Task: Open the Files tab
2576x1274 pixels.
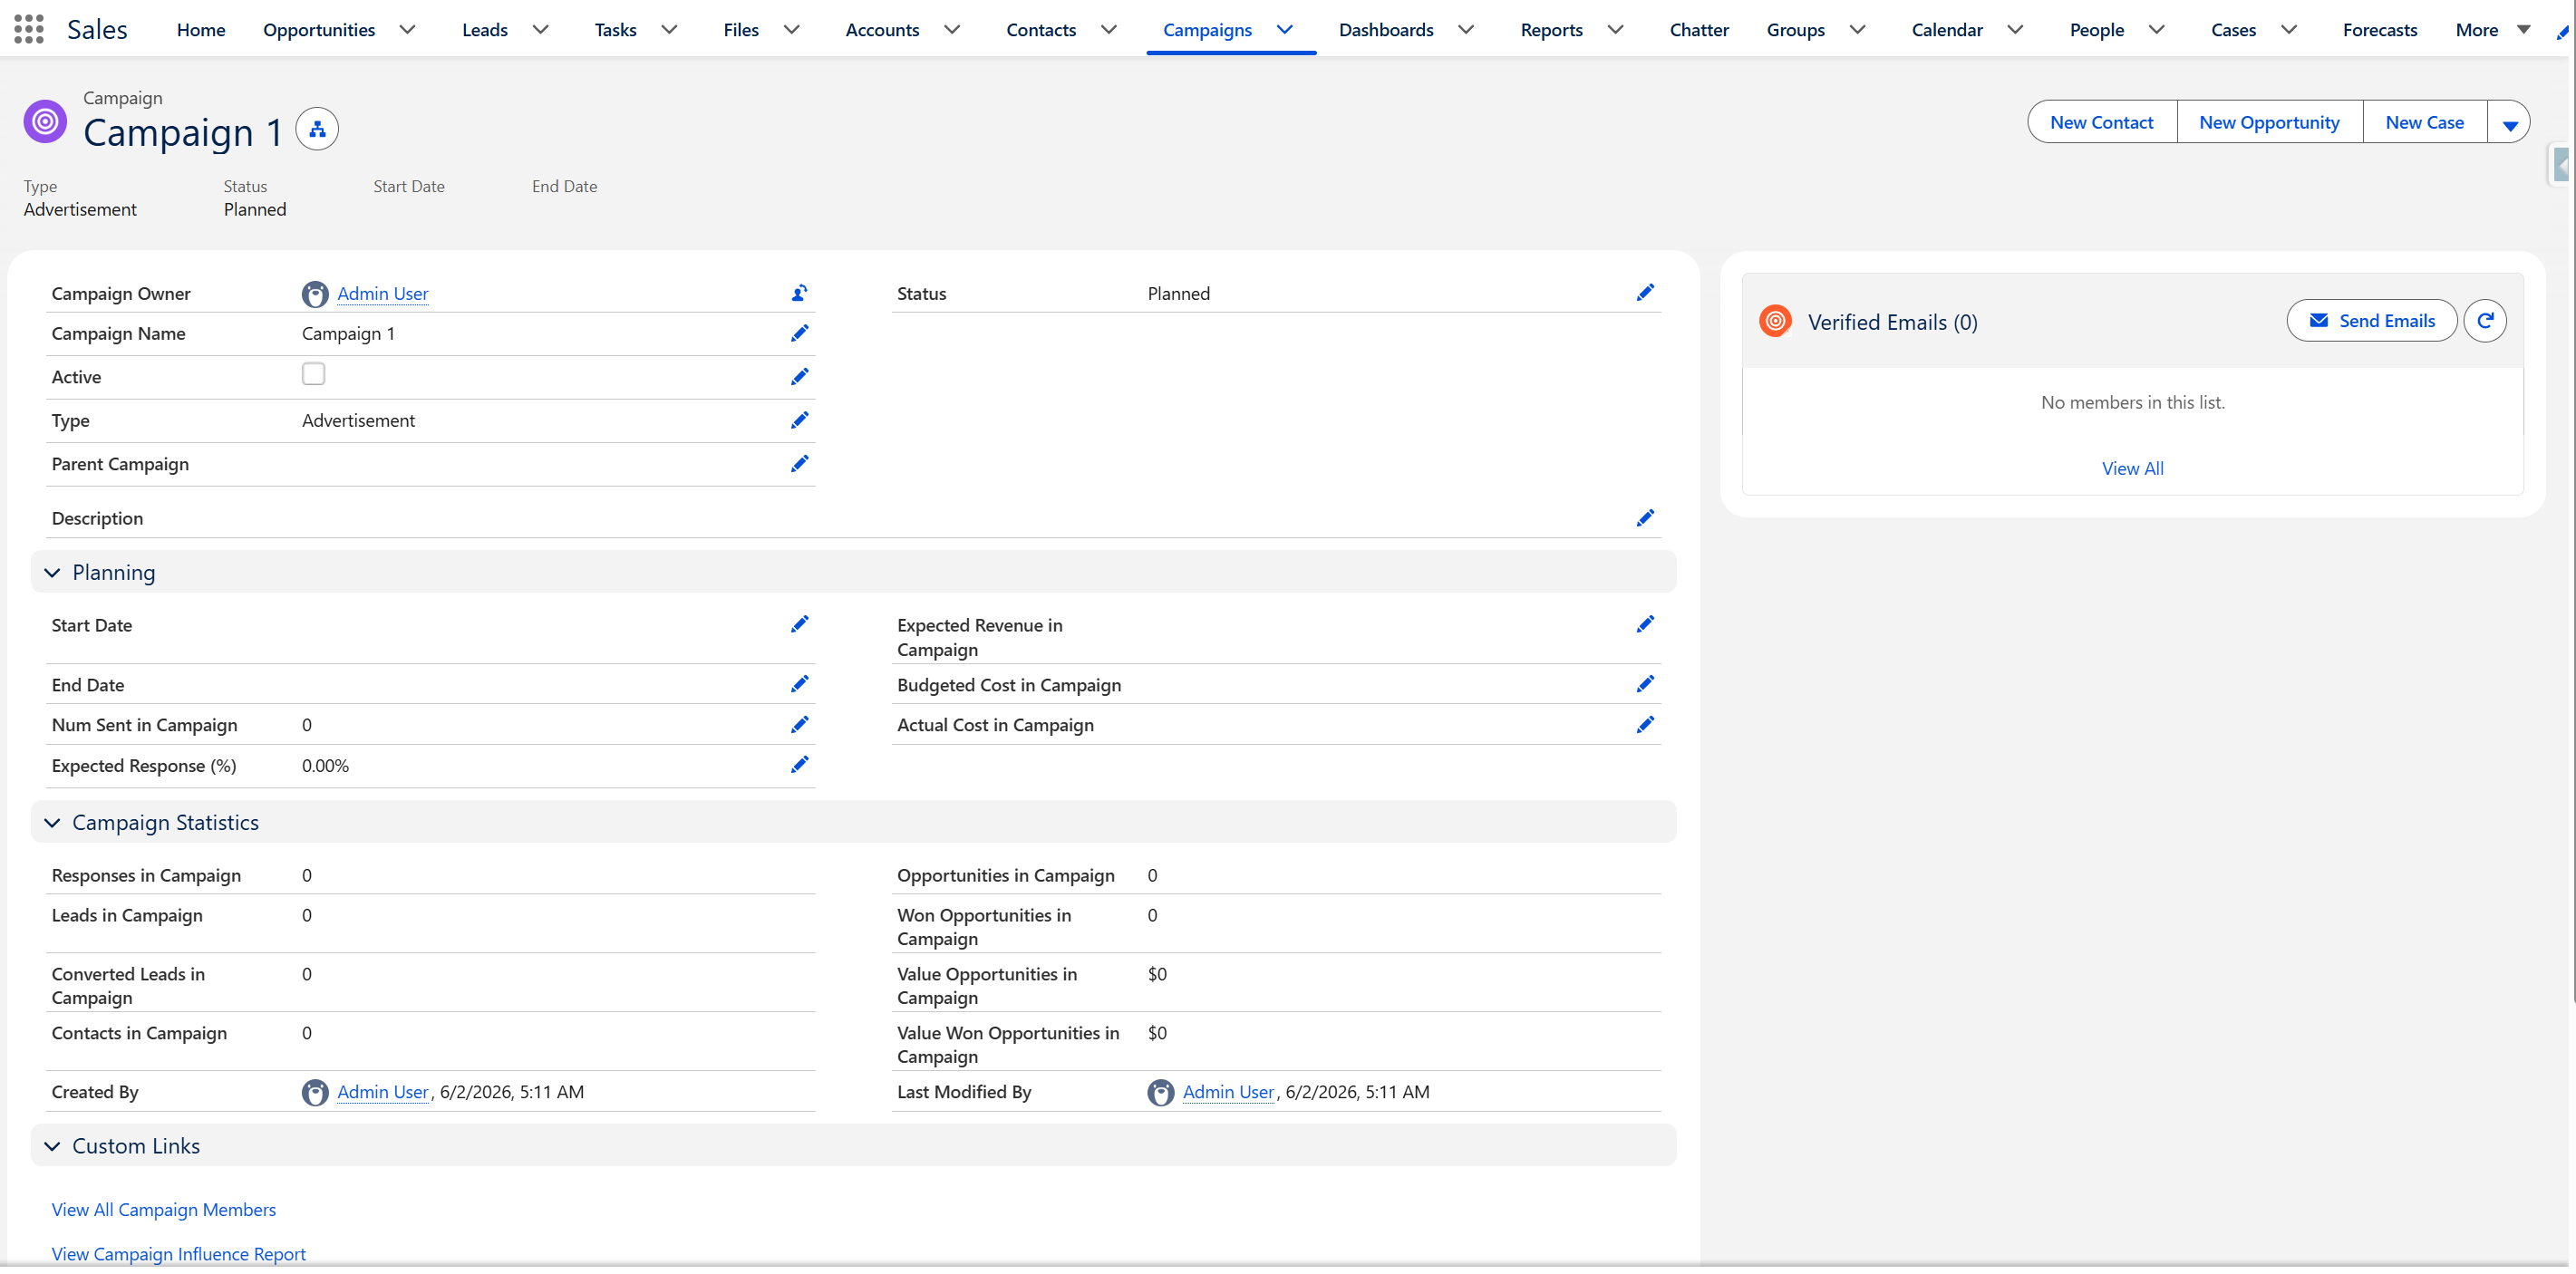Action: [741, 30]
